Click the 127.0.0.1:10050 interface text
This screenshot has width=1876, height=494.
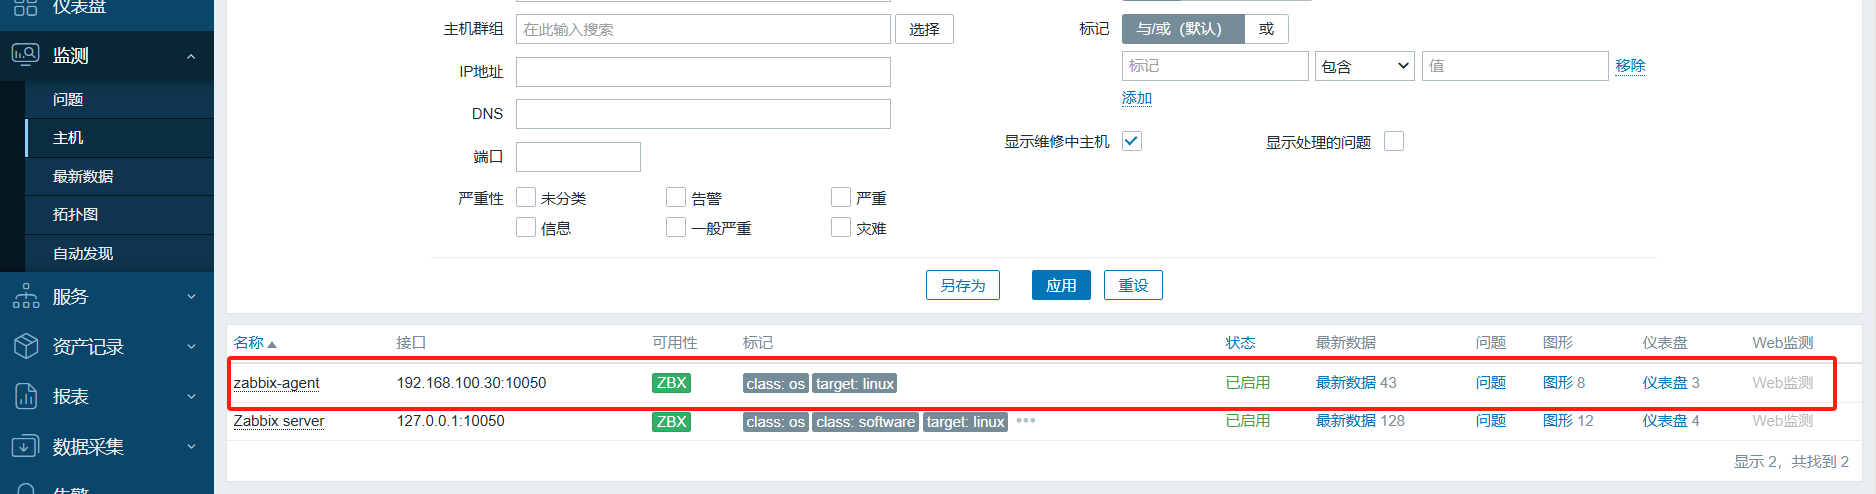pos(451,421)
